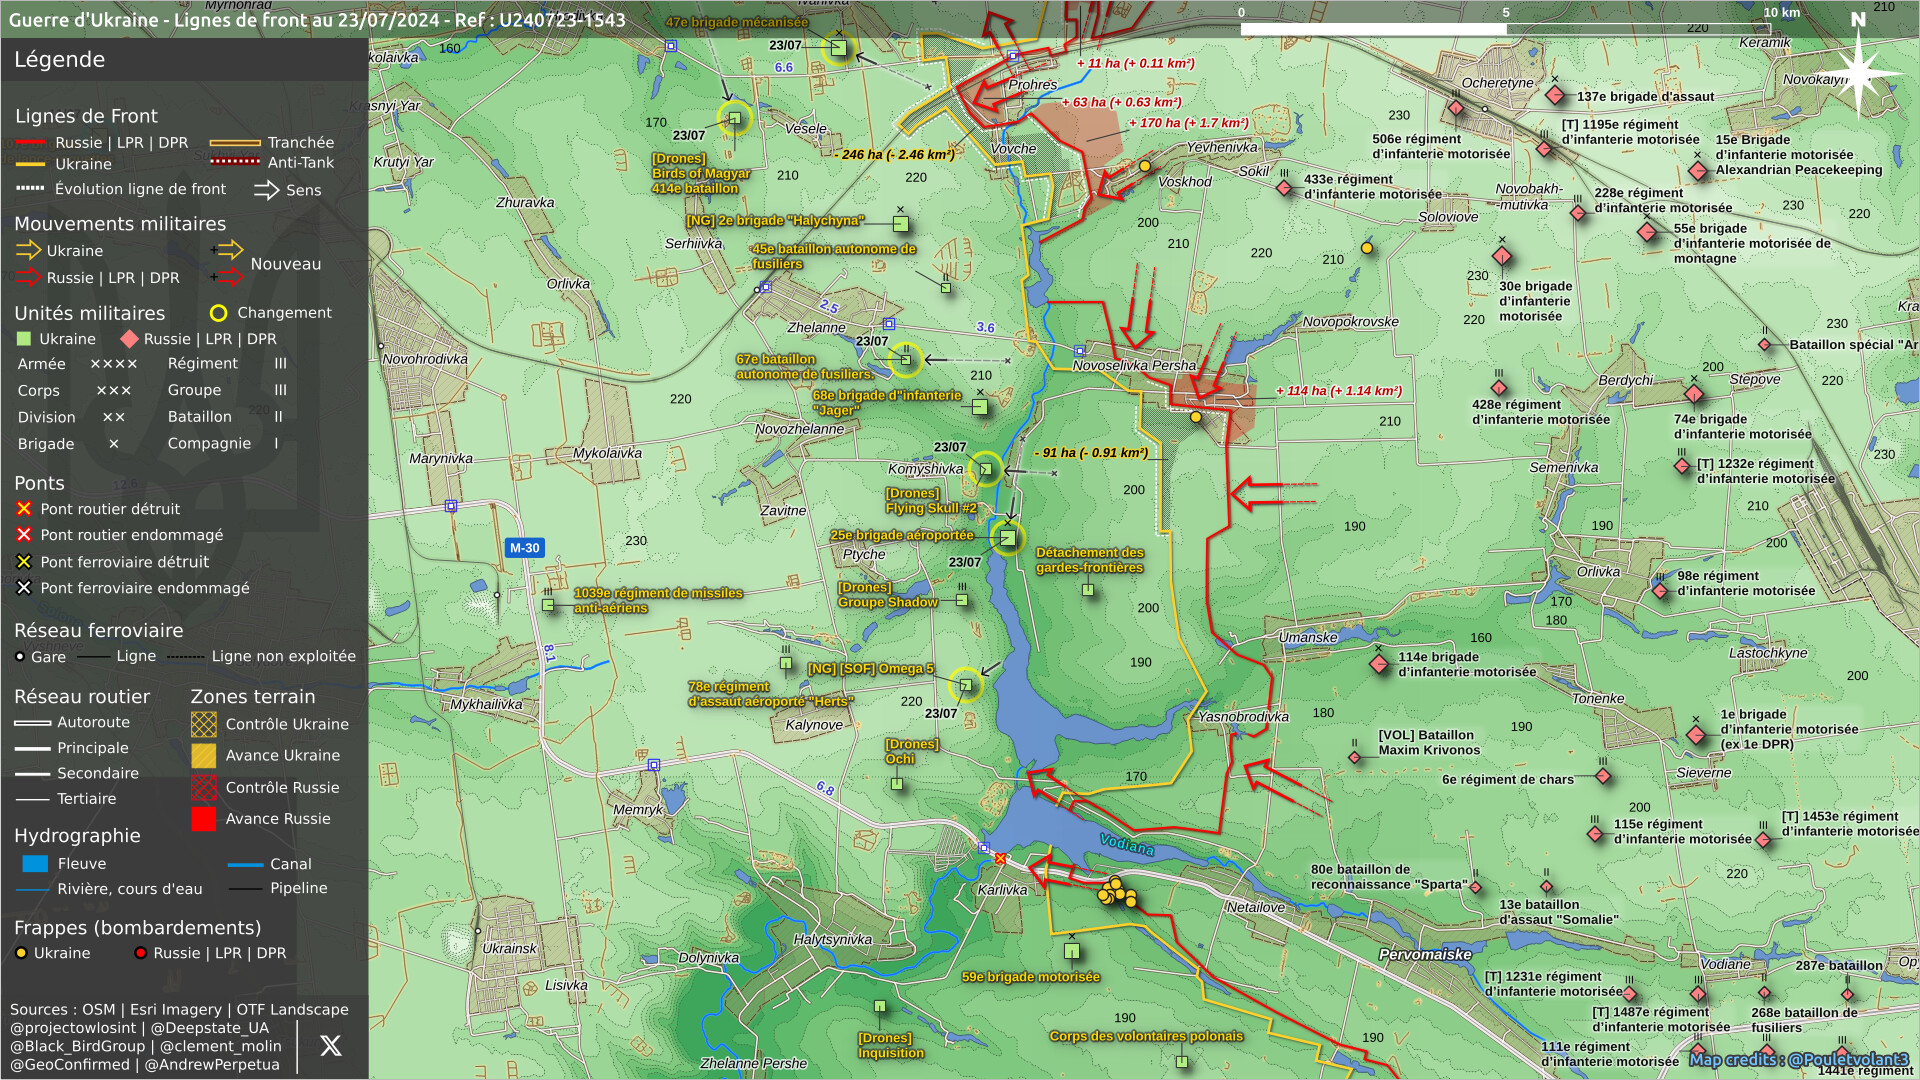The width and height of the screenshot is (1920, 1080).
Task: Click the @GeoConfirmed source handle
Action: (x=70, y=1064)
